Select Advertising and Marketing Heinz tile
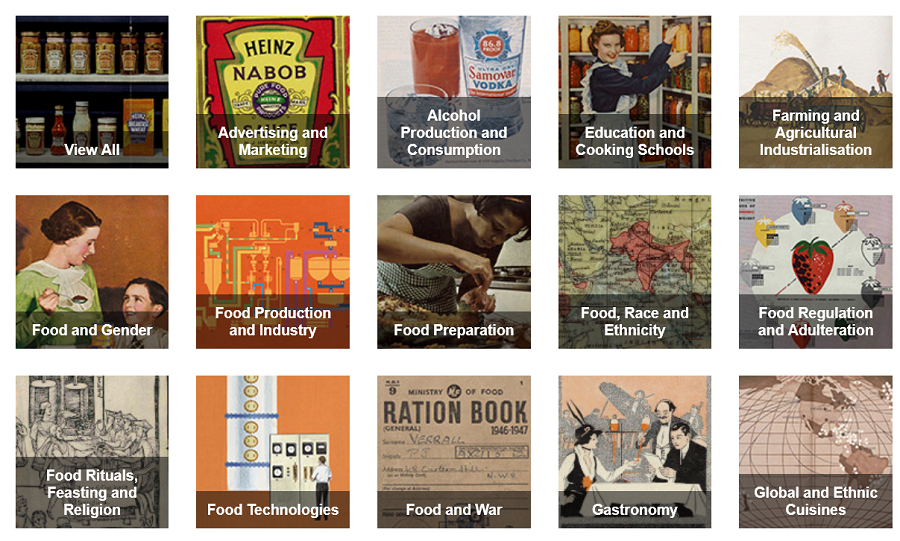Image resolution: width=900 pixels, height=541 pixels. tap(273, 92)
